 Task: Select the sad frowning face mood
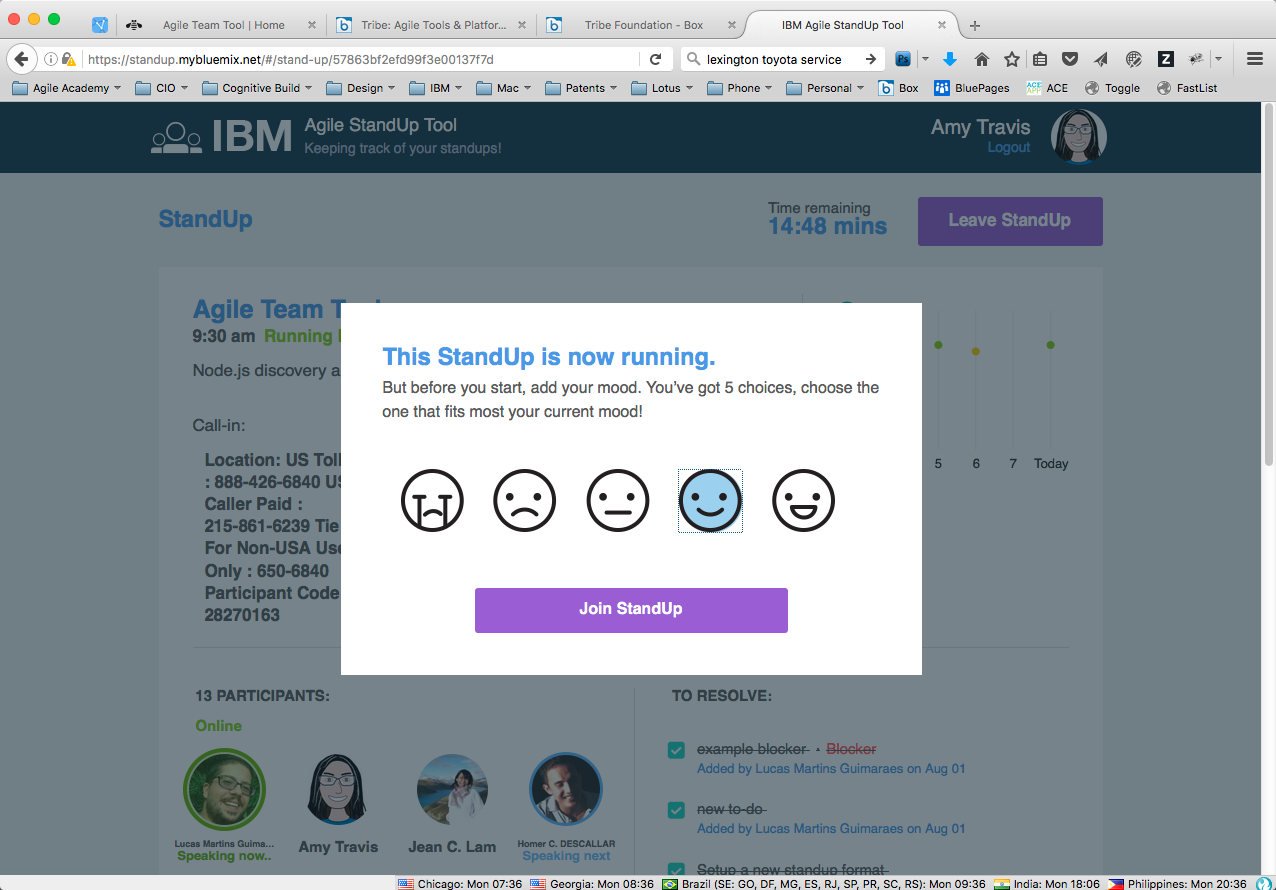pos(525,501)
